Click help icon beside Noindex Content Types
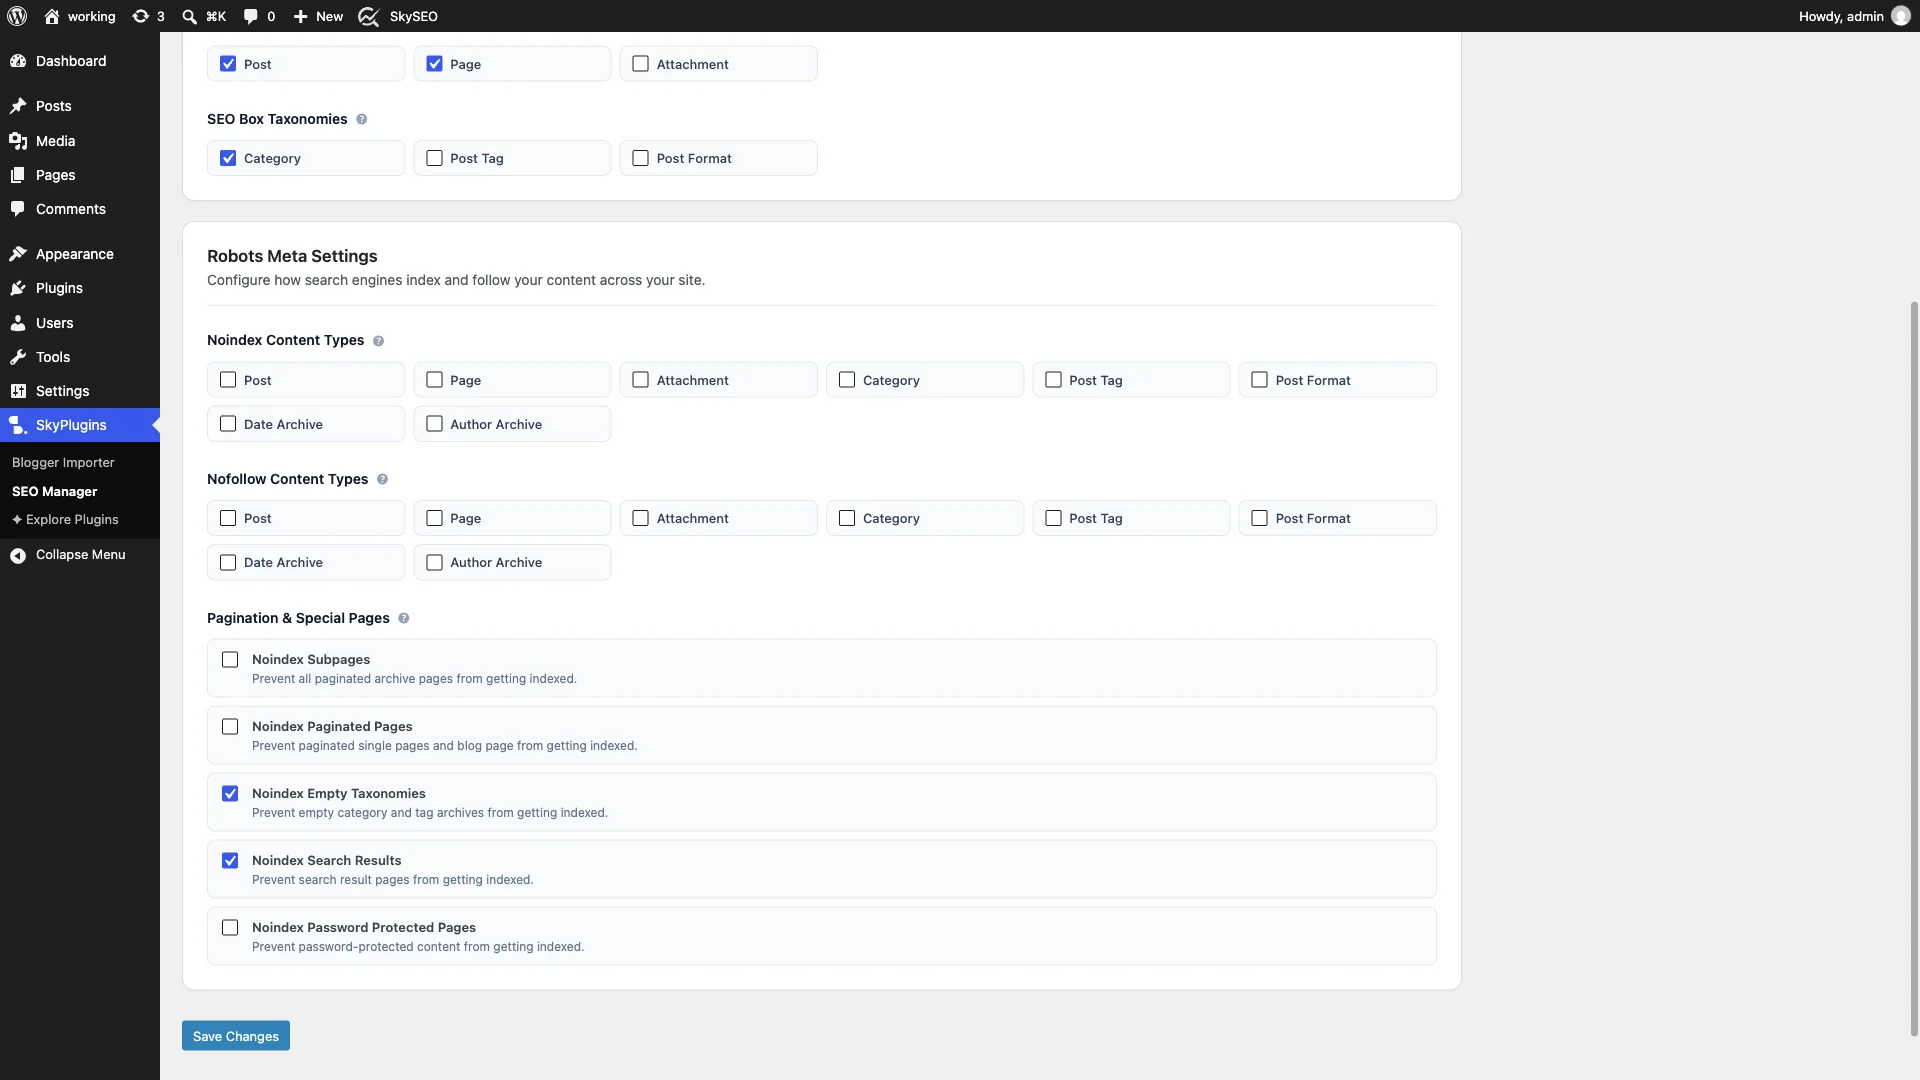The height and width of the screenshot is (1080, 1920). [x=378, y=341]
